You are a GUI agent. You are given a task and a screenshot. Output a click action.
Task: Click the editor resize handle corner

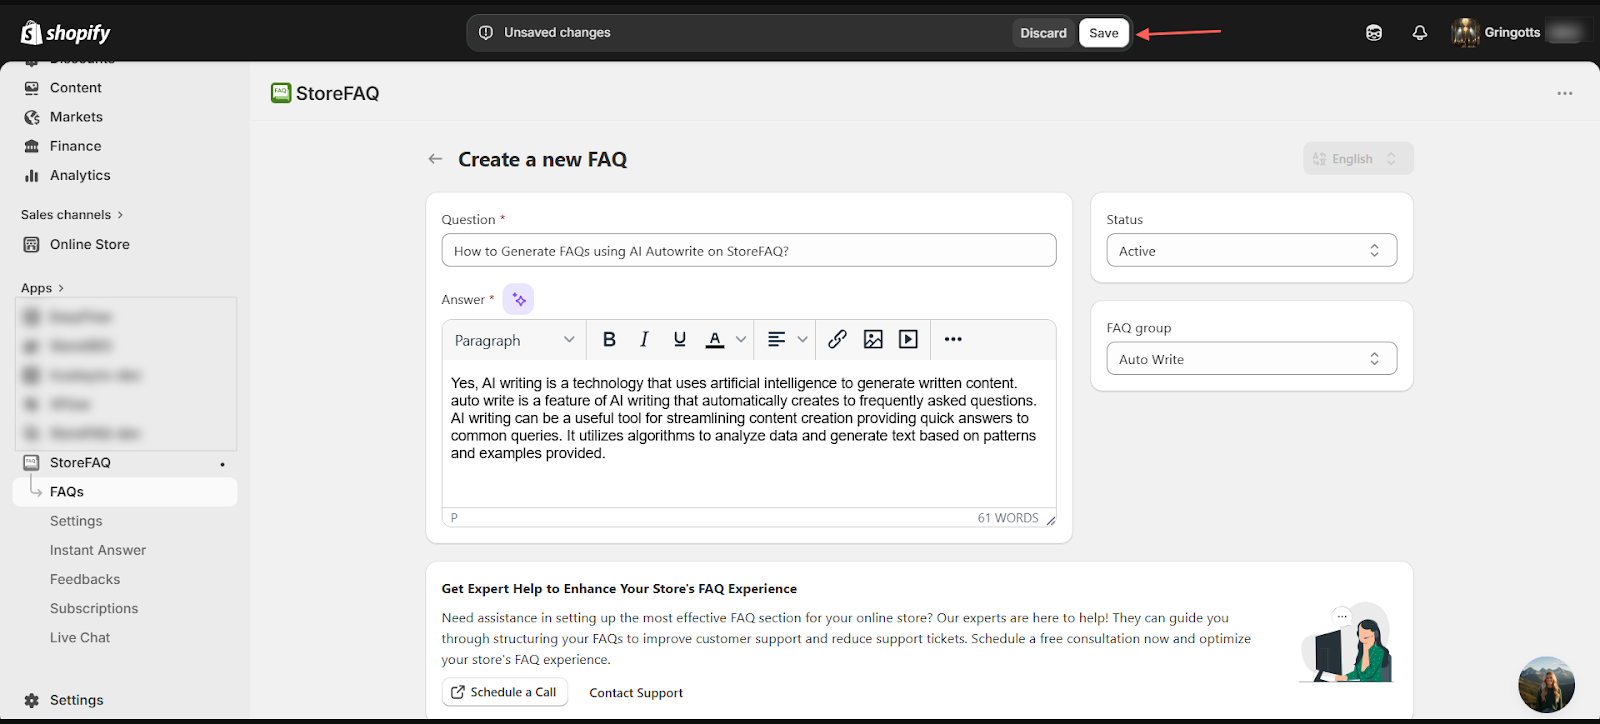[1050, 520]
